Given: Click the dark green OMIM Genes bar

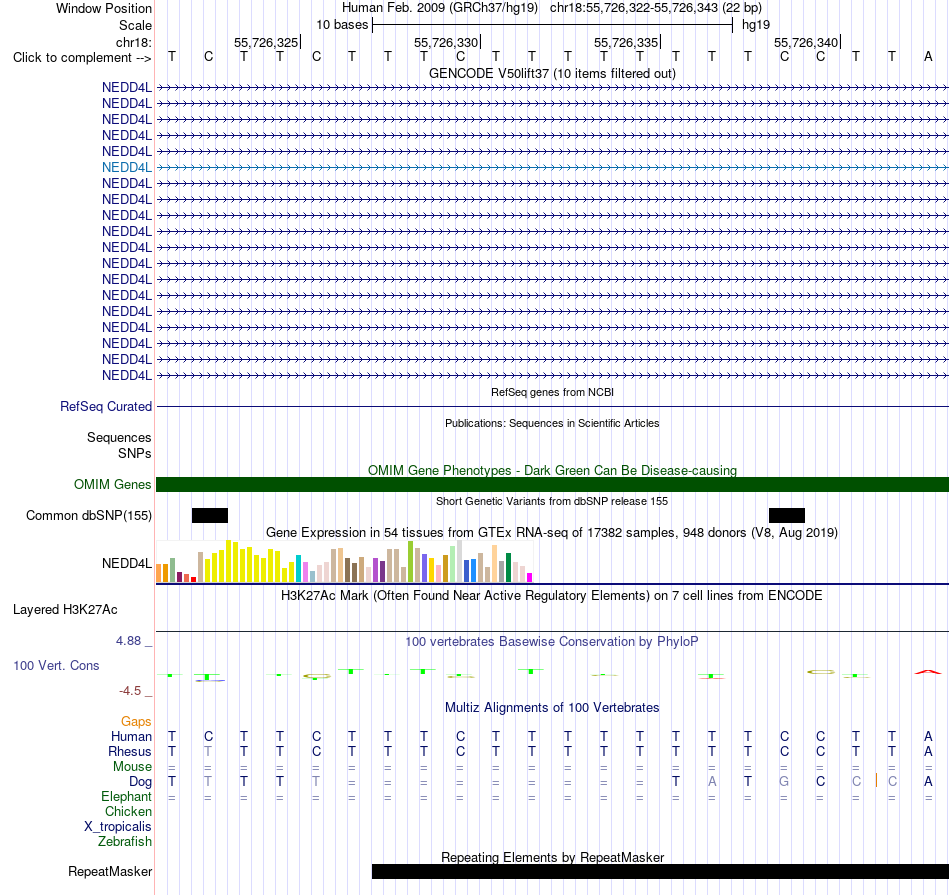Looking at the screenshot, I should click(553, 484).
